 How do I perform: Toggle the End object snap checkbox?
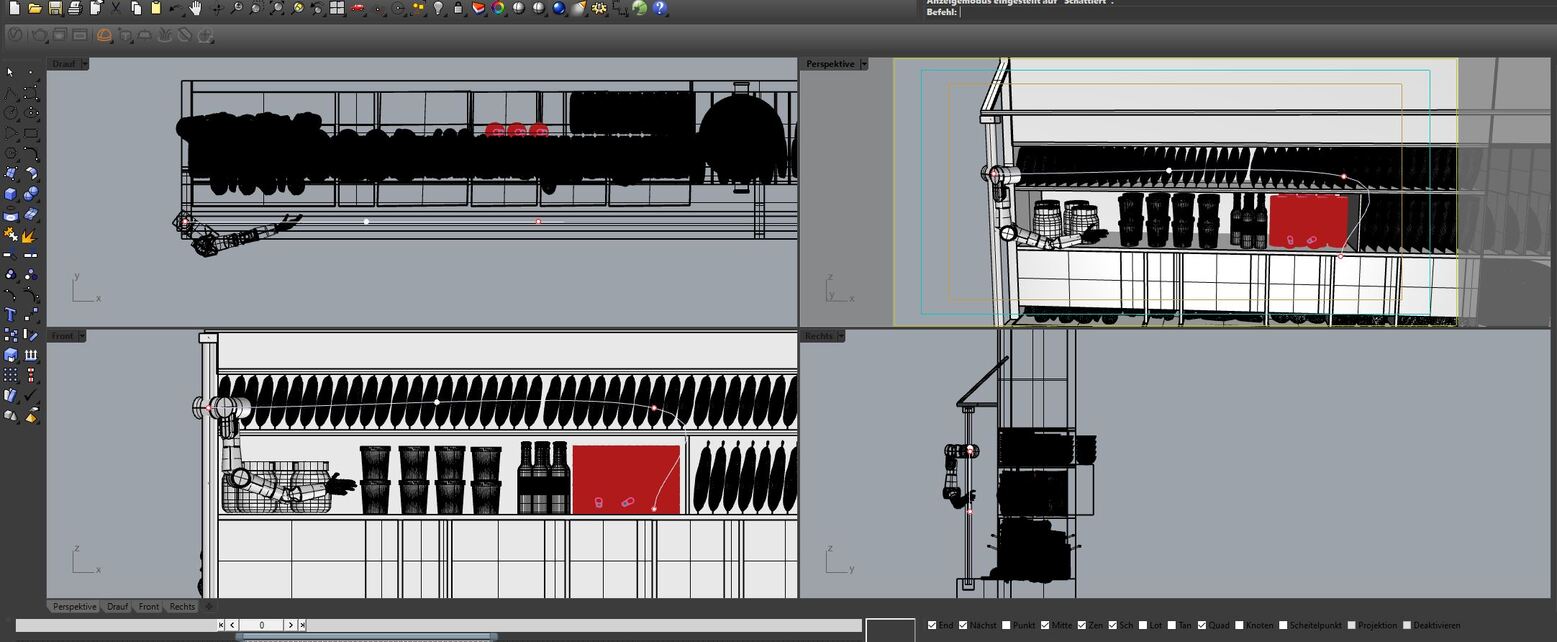point(932,625)
